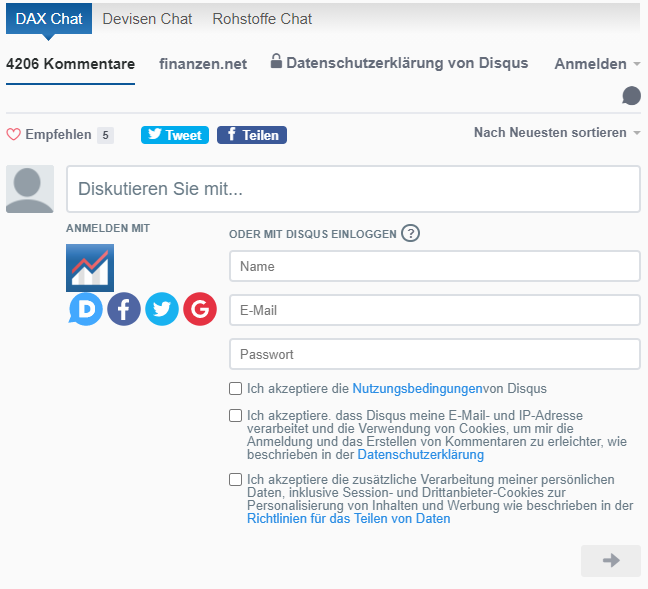The width and height of the screenshot is (648, 589).
Task: Tick the zusätzliche Verarbeitung consent checkbox
Action: point(236,480)
